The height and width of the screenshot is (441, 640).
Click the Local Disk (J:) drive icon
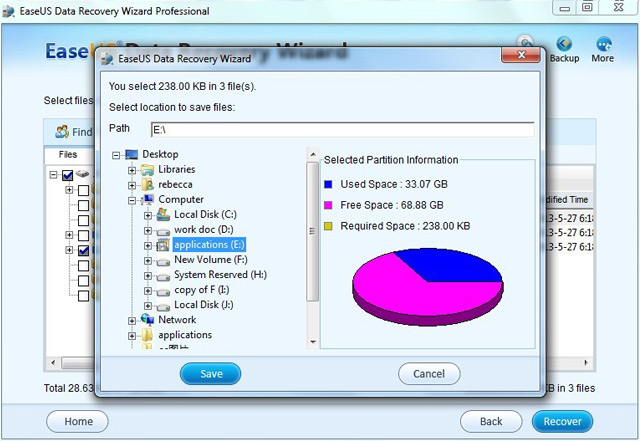163,307
